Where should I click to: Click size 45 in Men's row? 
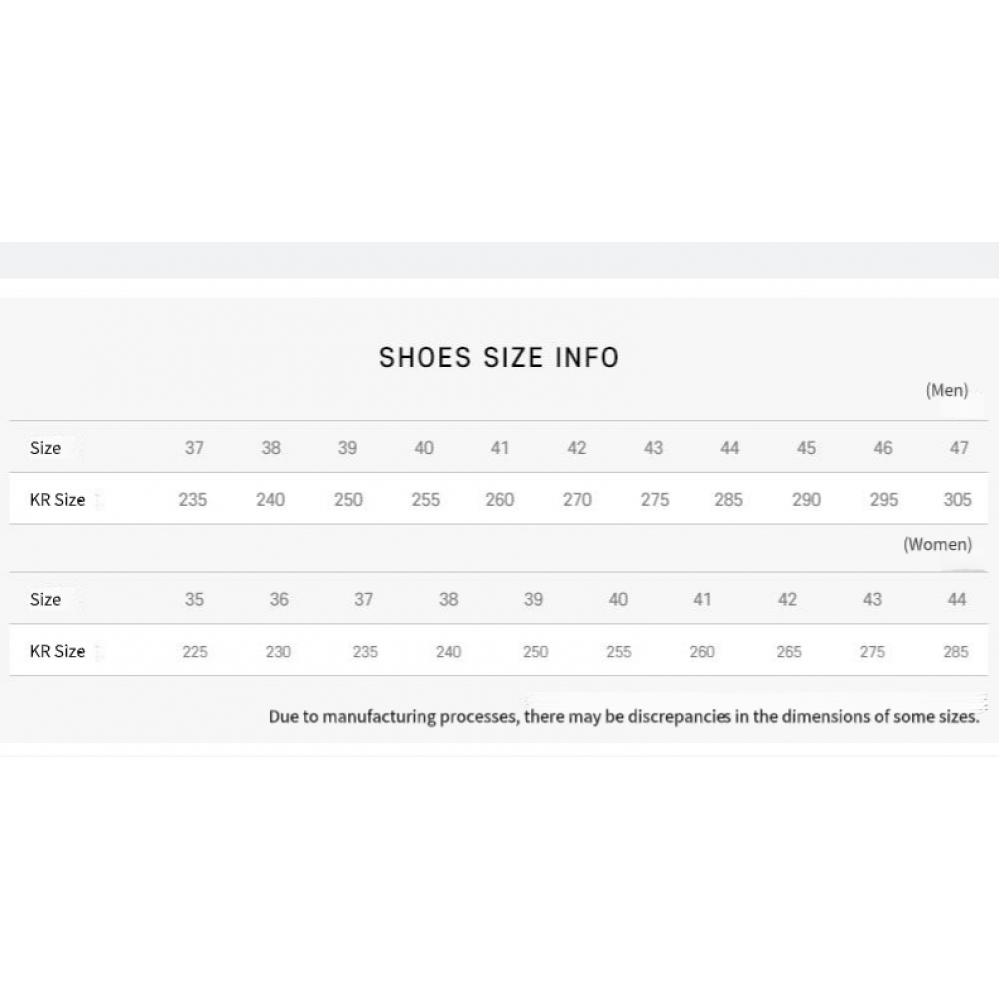[x=806, y=448]
